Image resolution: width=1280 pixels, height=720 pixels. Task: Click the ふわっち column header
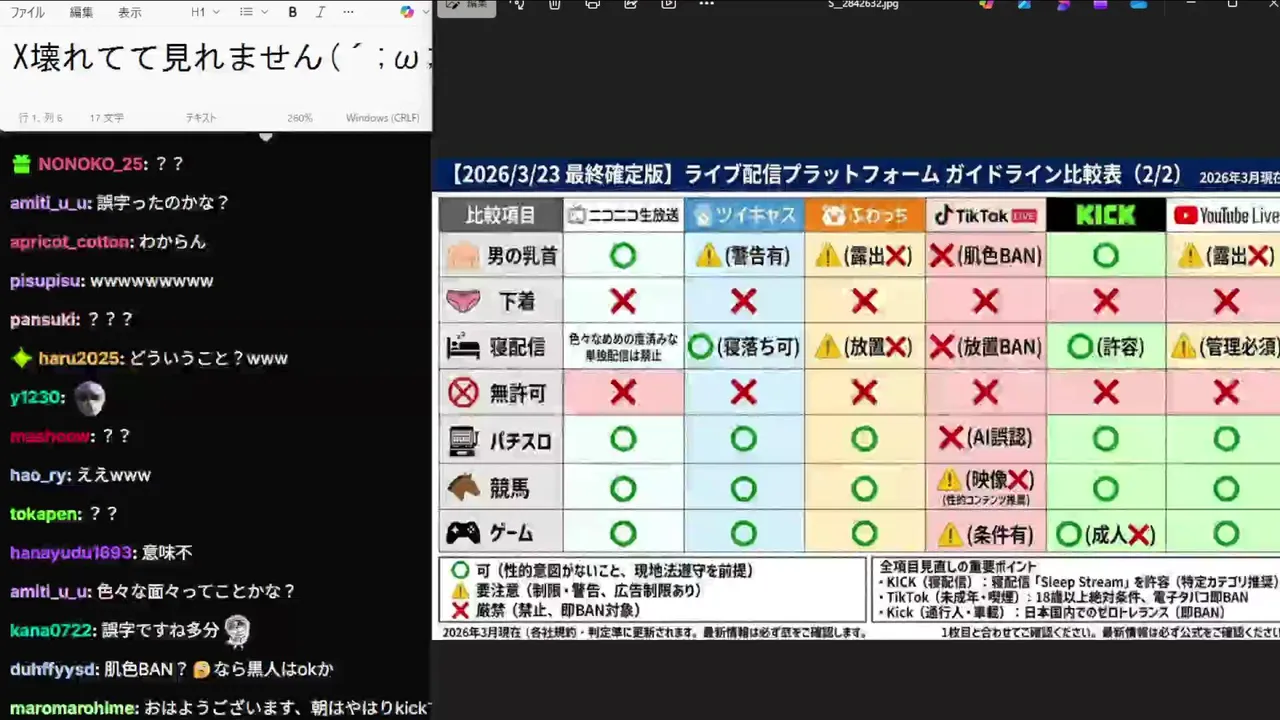865,215
